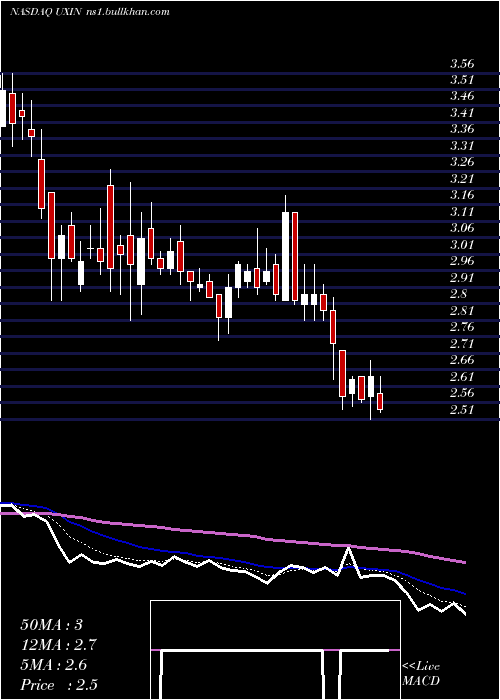Viewport: 500px width, 700px height.
Task: Select the 2.76 price axis label
Action: [462, 327]
